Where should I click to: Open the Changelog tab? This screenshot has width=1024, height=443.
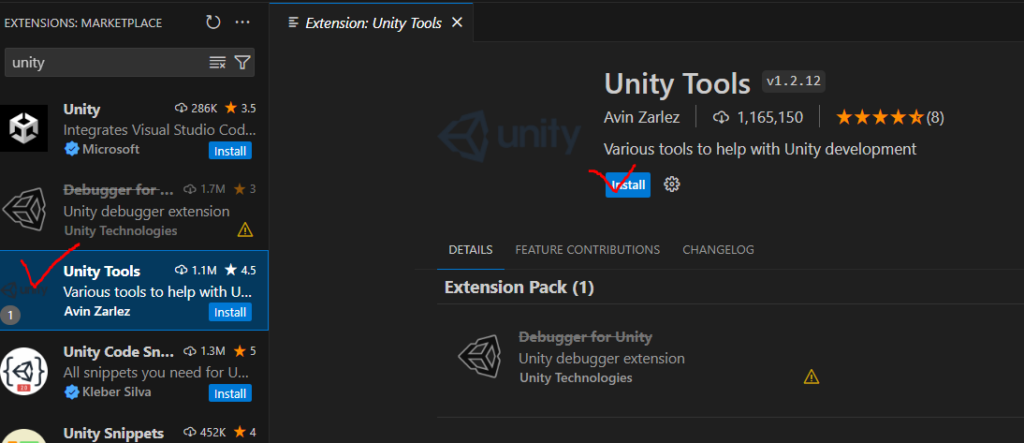pos(718,249)
